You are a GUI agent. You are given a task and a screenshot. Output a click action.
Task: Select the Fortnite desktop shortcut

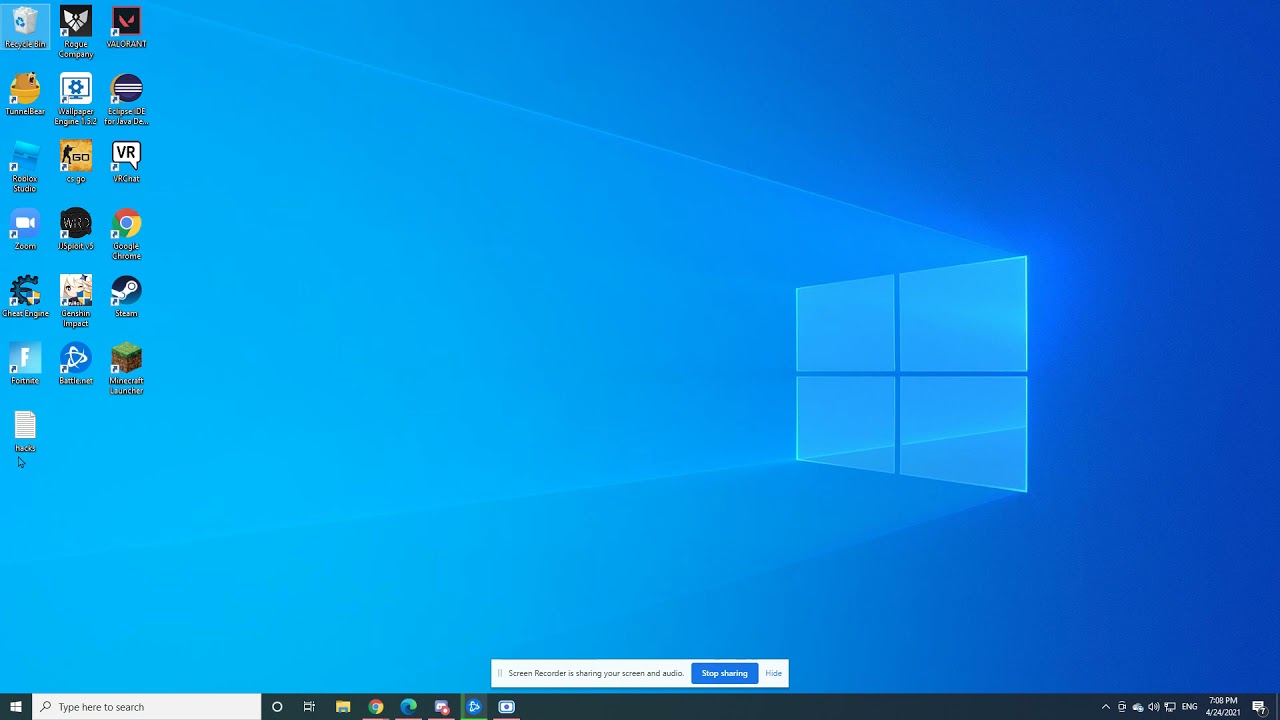[x=25, y=364]
